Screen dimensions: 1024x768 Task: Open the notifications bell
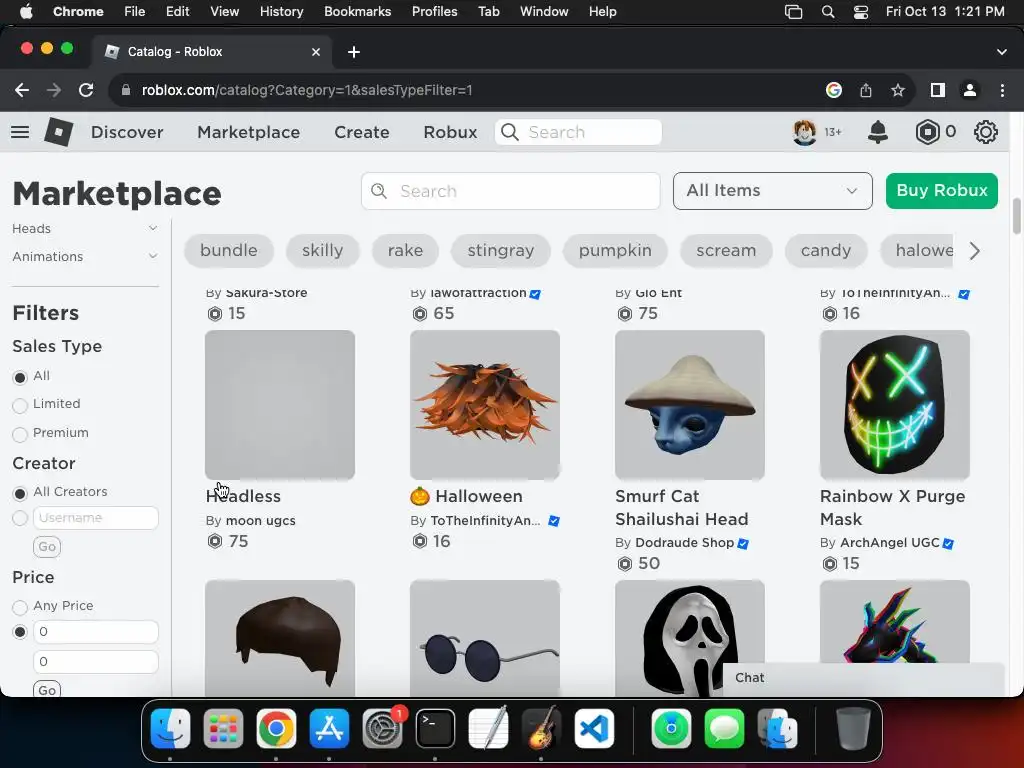[878, 132]
